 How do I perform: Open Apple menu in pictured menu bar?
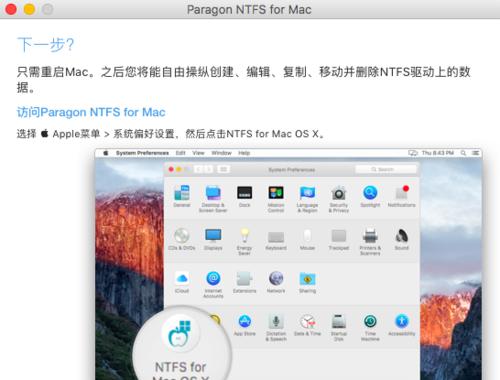point(106,153)
